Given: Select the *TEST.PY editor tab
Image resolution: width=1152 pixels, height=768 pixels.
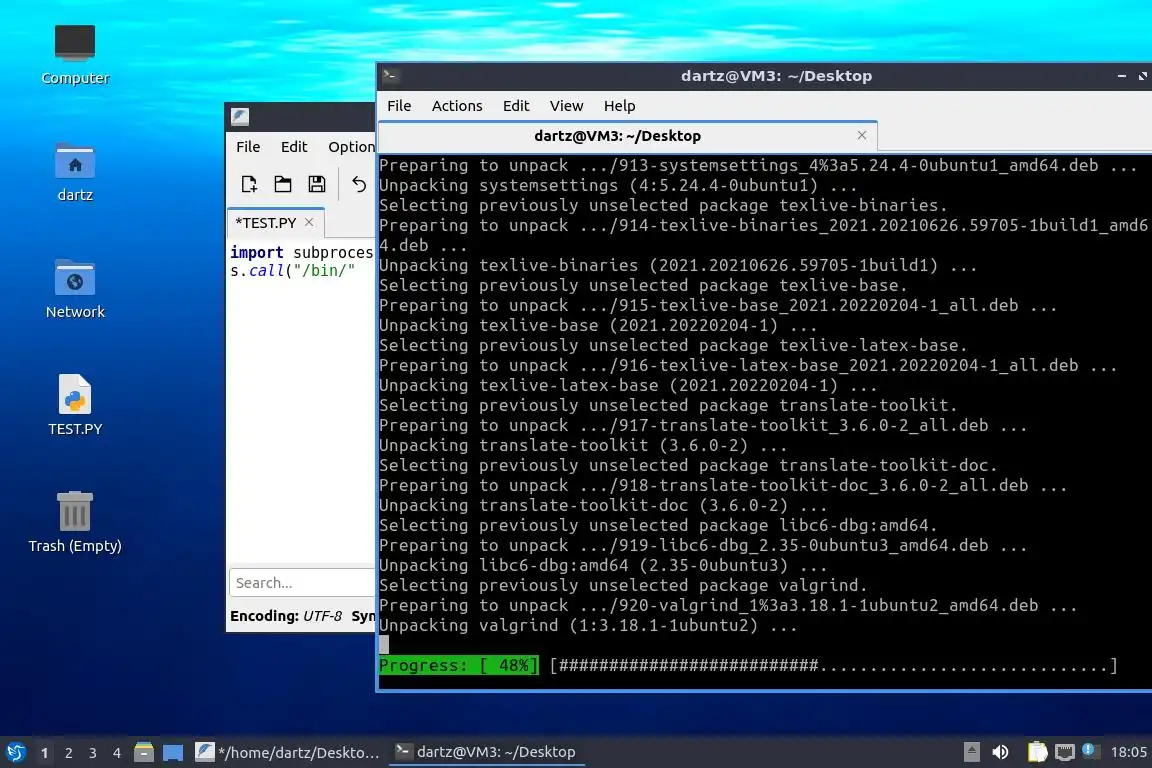Looking at the screenshot, I should coord(275,223).
